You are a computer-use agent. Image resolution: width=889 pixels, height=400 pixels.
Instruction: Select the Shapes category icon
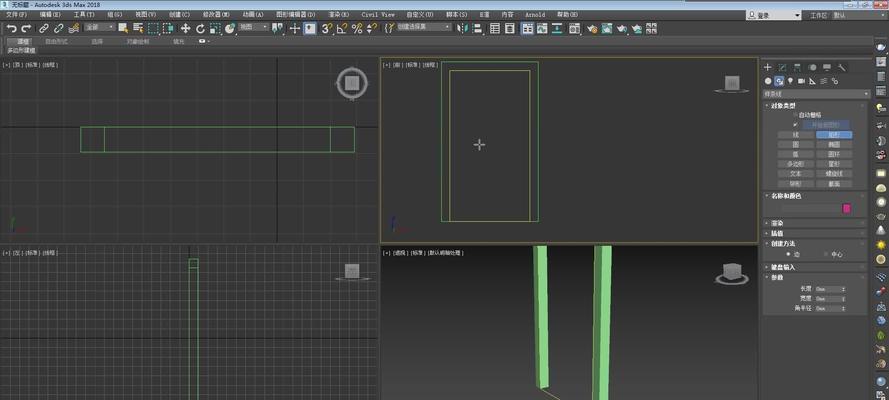[780, 81]
